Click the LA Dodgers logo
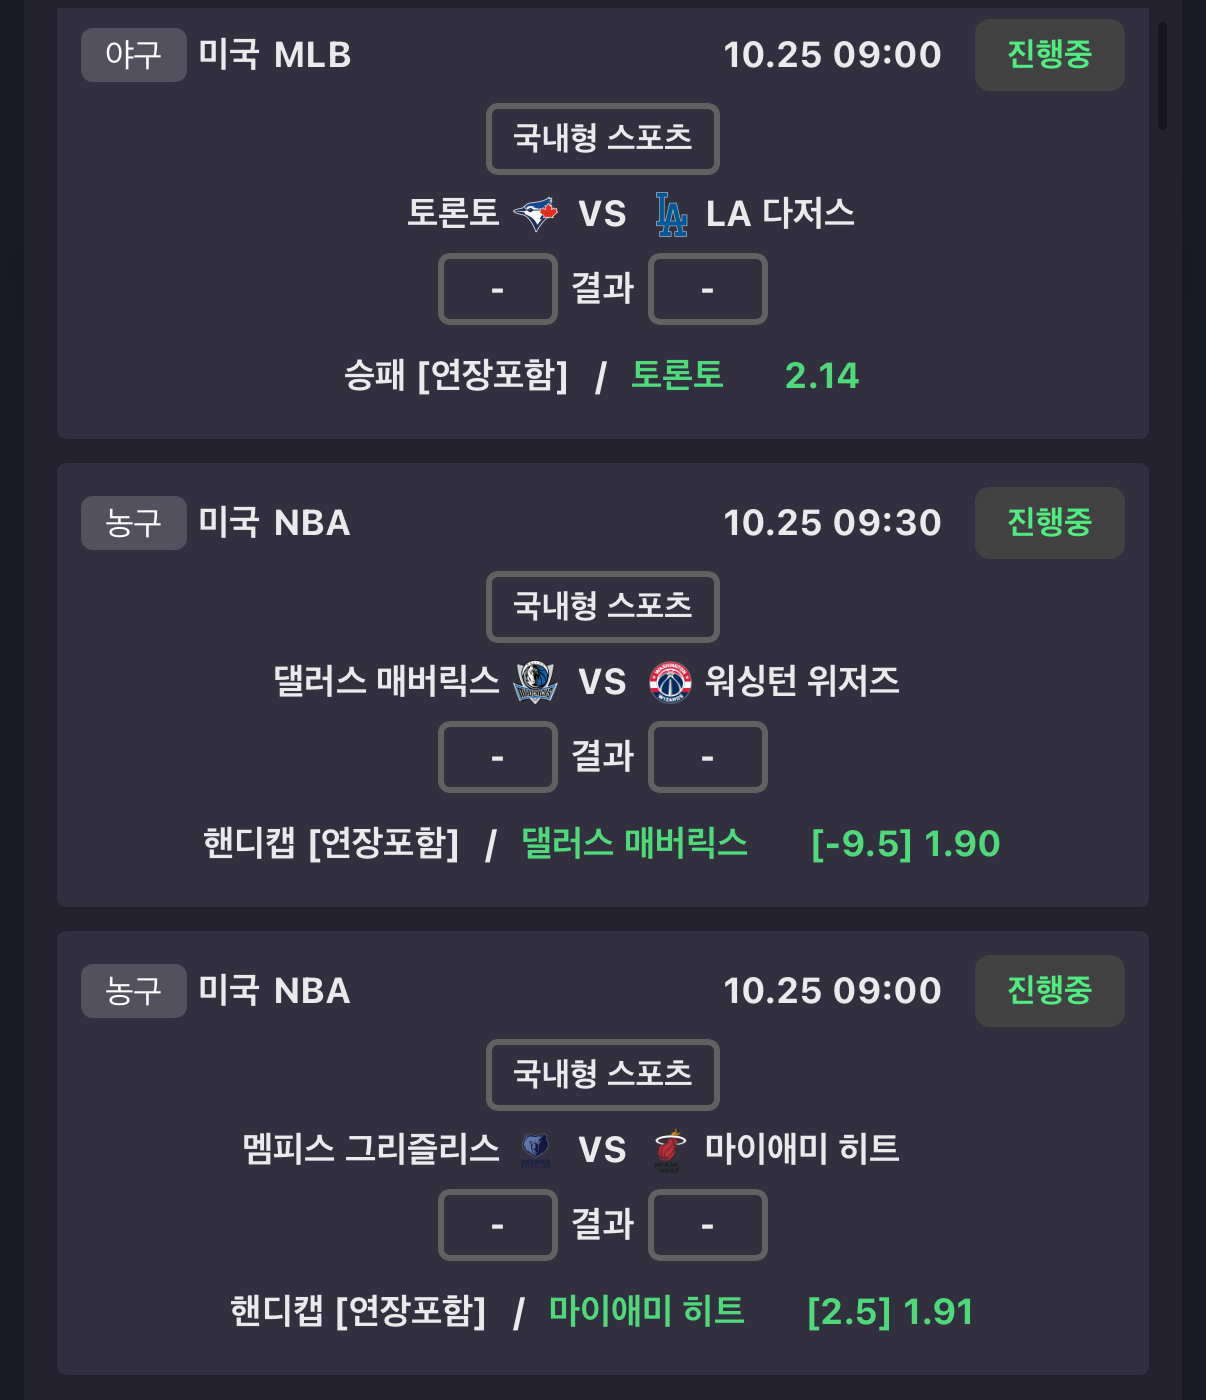This screenshot has width=1206, height=1400. (x=671, y=214)
